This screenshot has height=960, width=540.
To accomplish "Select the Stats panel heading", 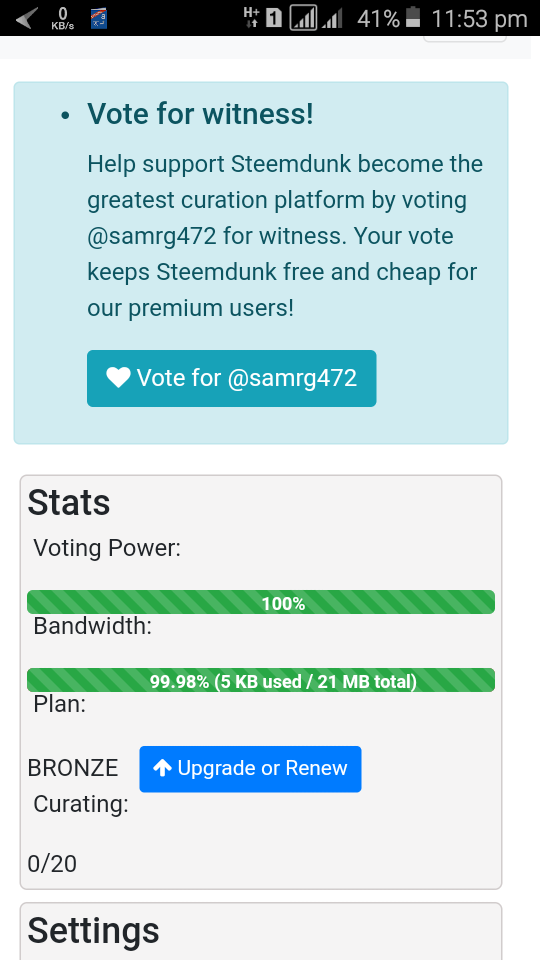I will pyautogui.click(x=69, y=503).
